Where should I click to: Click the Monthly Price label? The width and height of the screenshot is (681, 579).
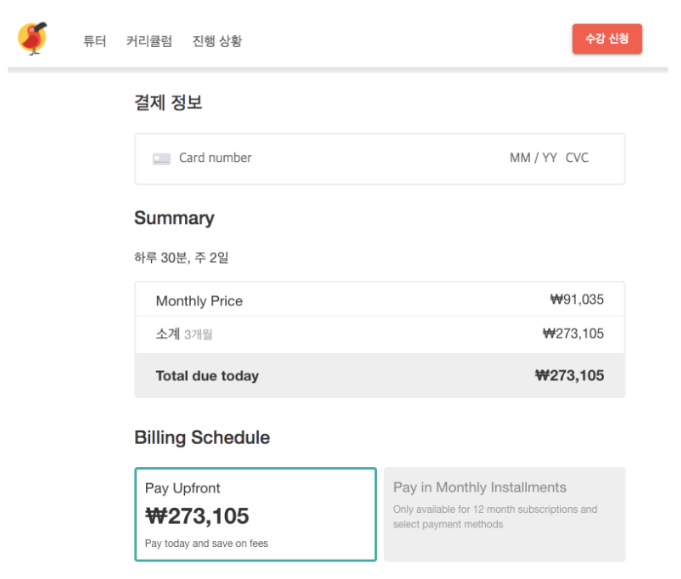pyautogui.click(x=199, y=301)
